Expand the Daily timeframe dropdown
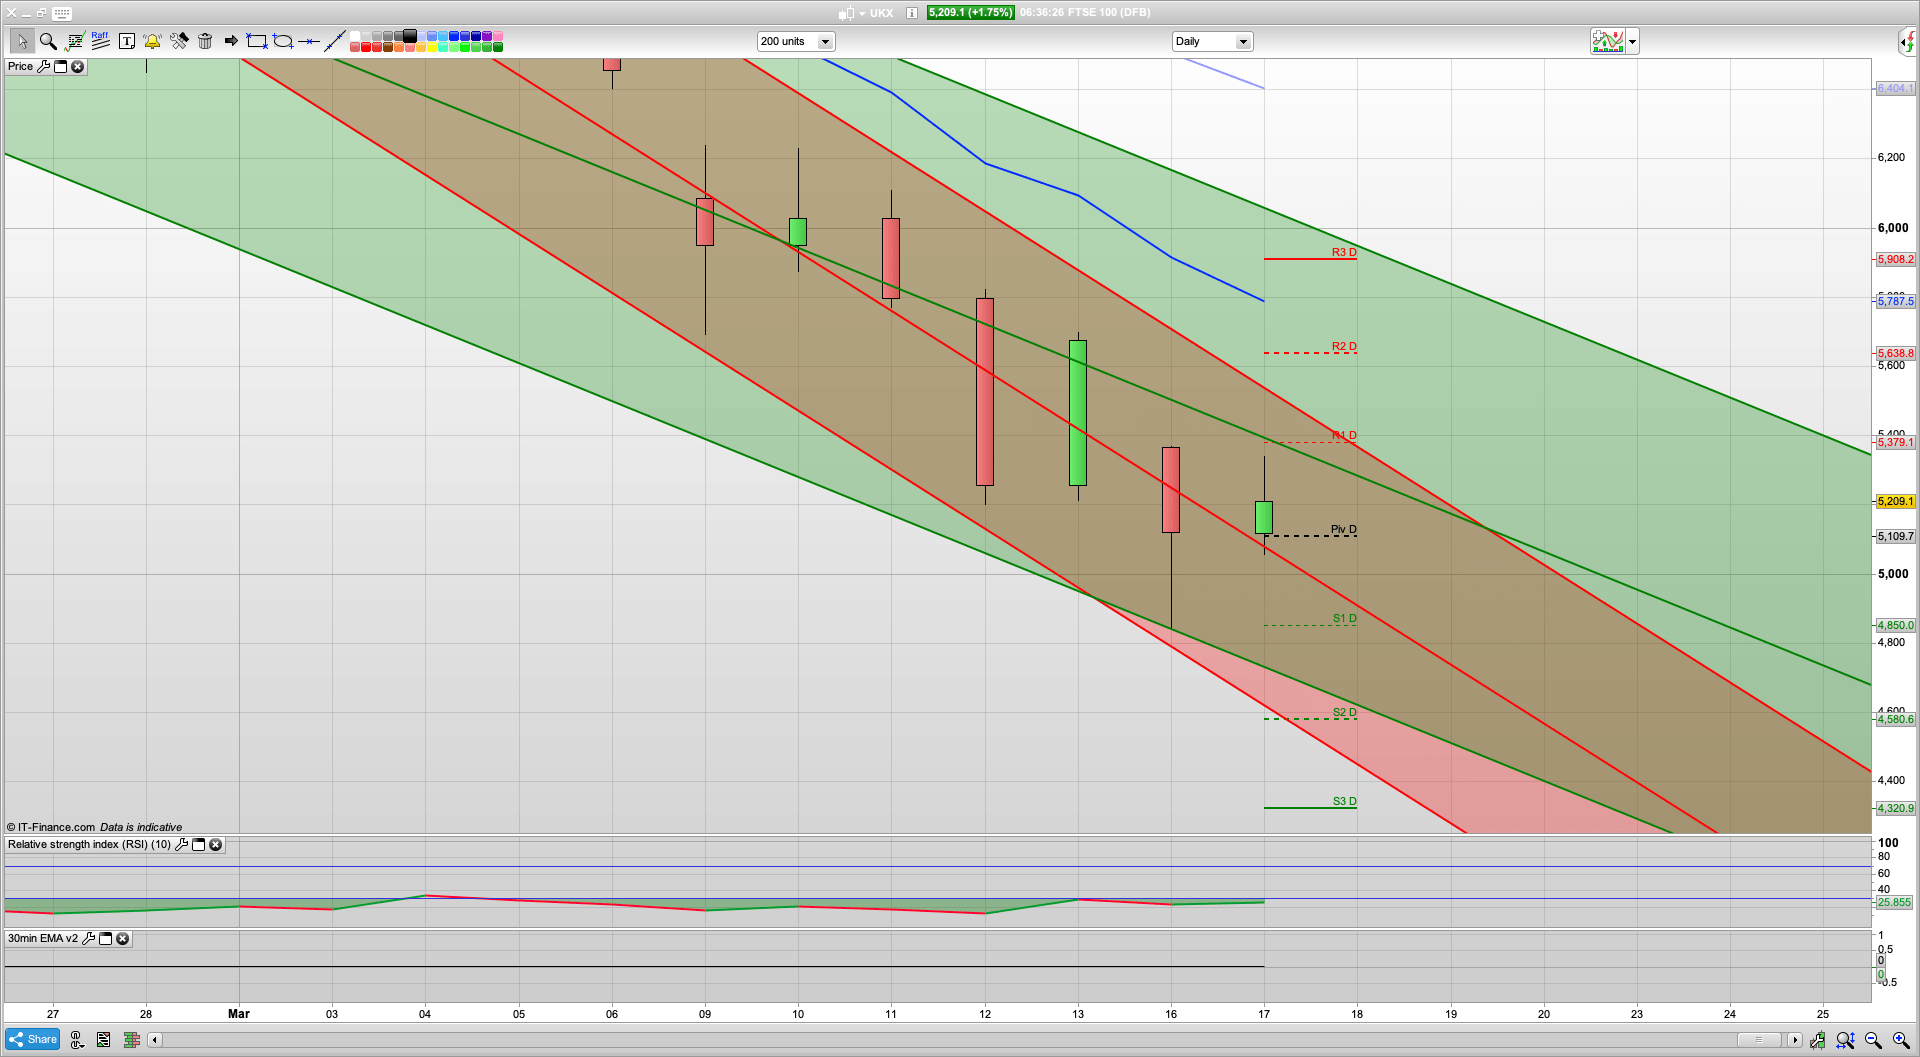 [1243, 42]
